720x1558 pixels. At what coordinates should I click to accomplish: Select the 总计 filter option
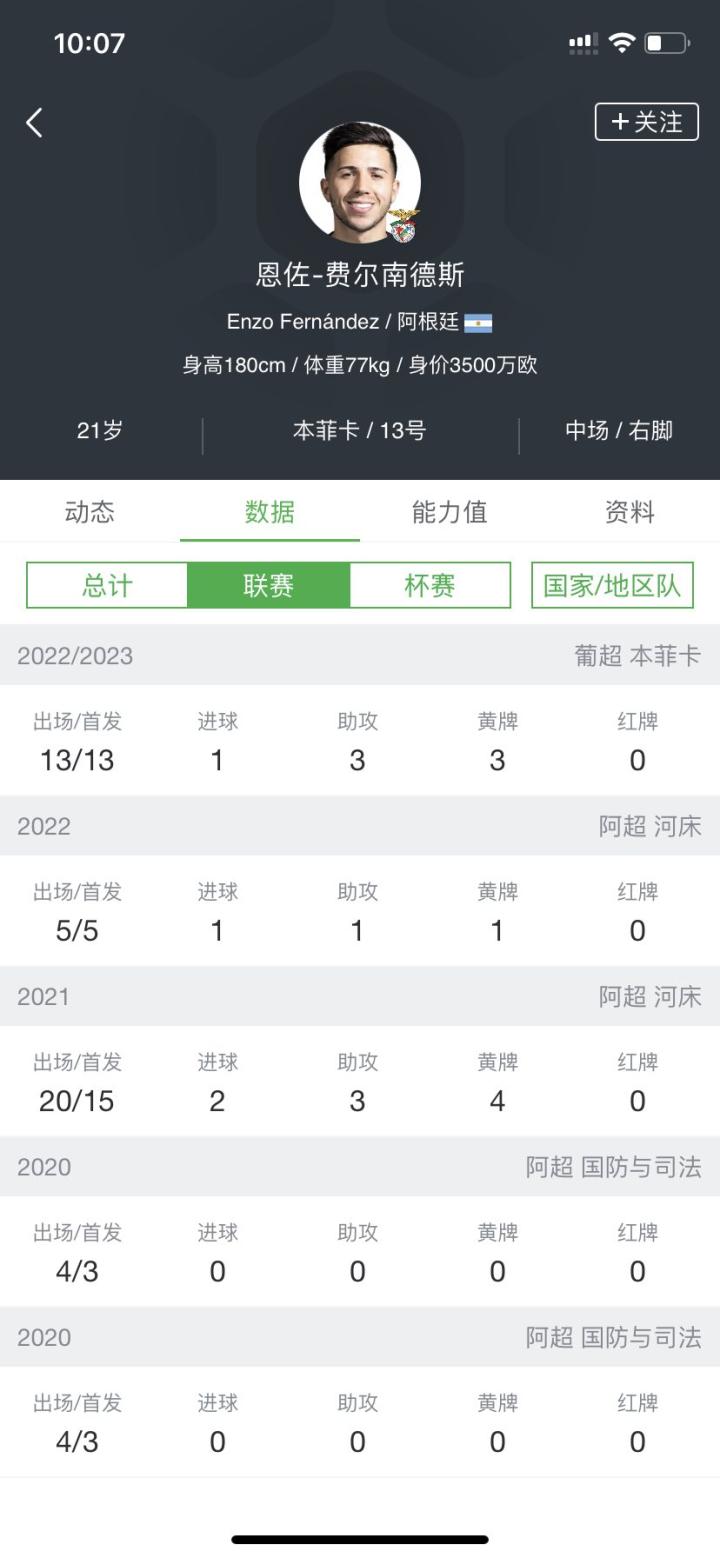(x=107, y=586)
